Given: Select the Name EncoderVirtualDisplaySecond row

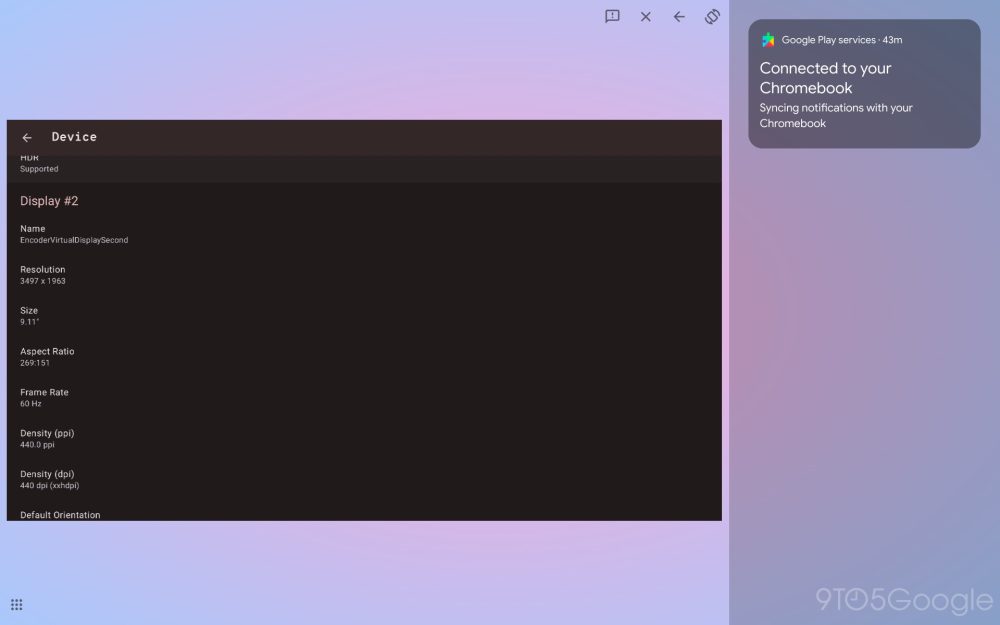Looking at the screenshot, I should click(x=74, y=234).
